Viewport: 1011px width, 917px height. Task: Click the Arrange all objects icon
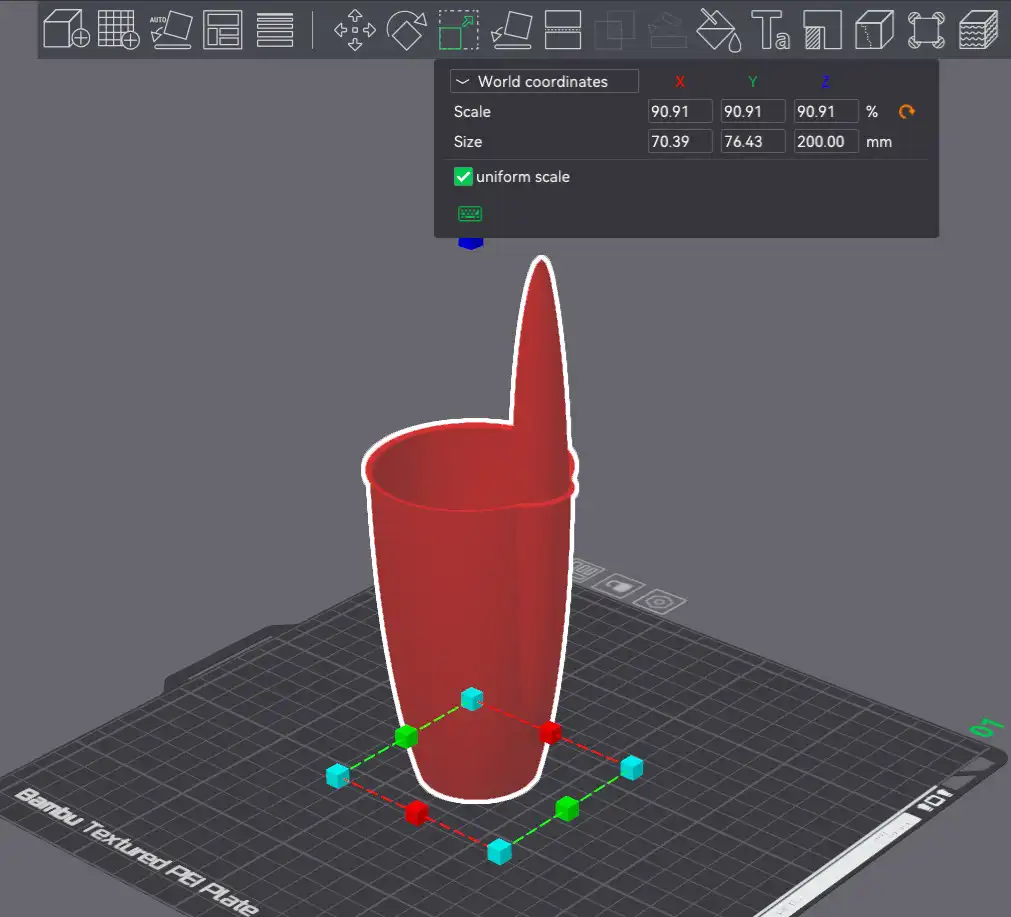[222, 29]
